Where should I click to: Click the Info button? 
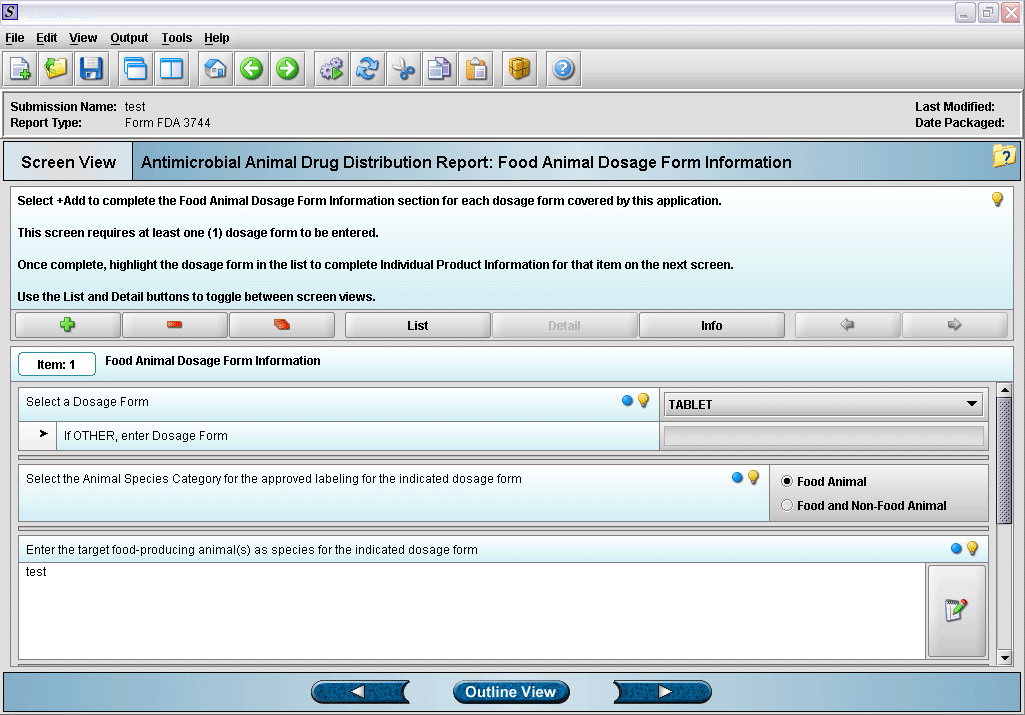click(711, 325)
